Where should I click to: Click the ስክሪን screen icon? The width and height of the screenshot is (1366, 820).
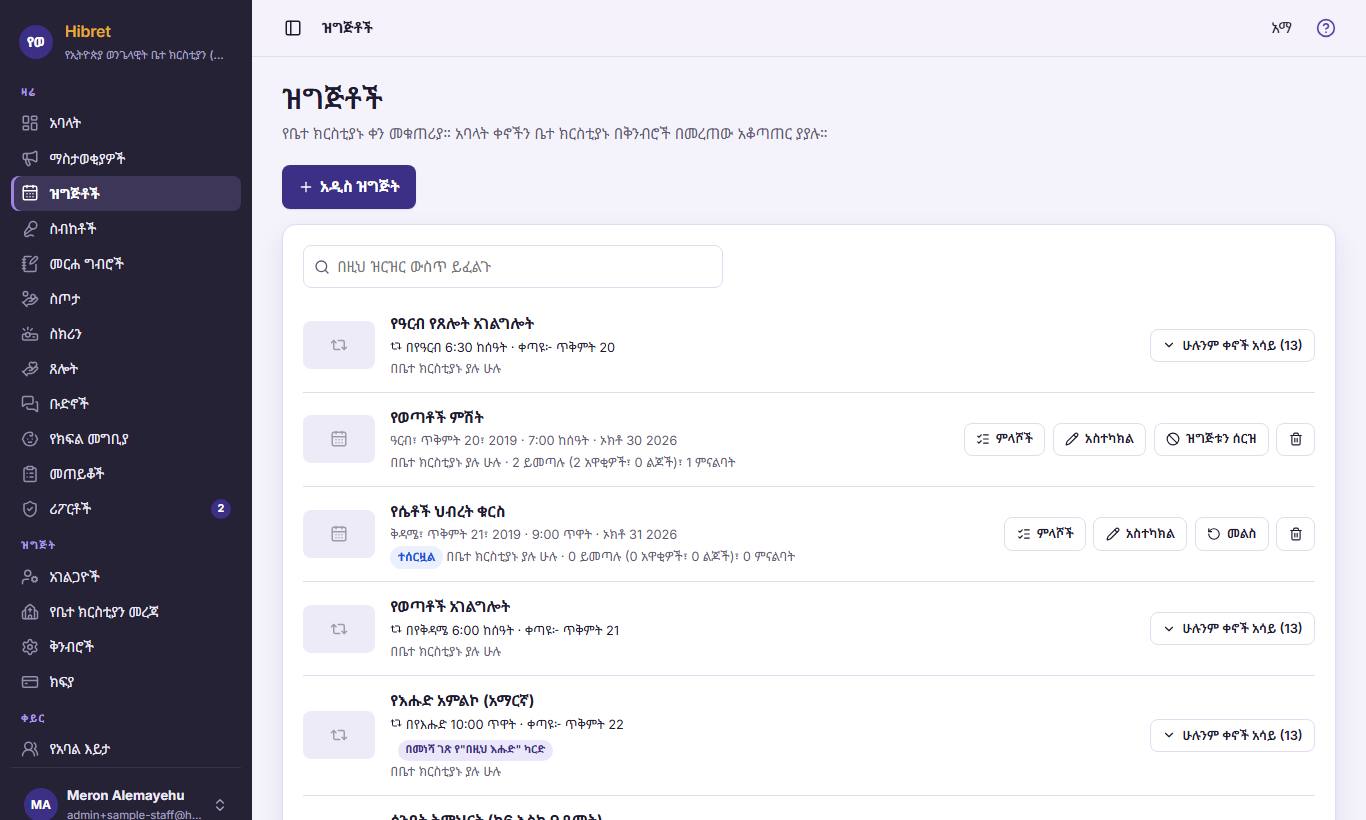point(30,334)
